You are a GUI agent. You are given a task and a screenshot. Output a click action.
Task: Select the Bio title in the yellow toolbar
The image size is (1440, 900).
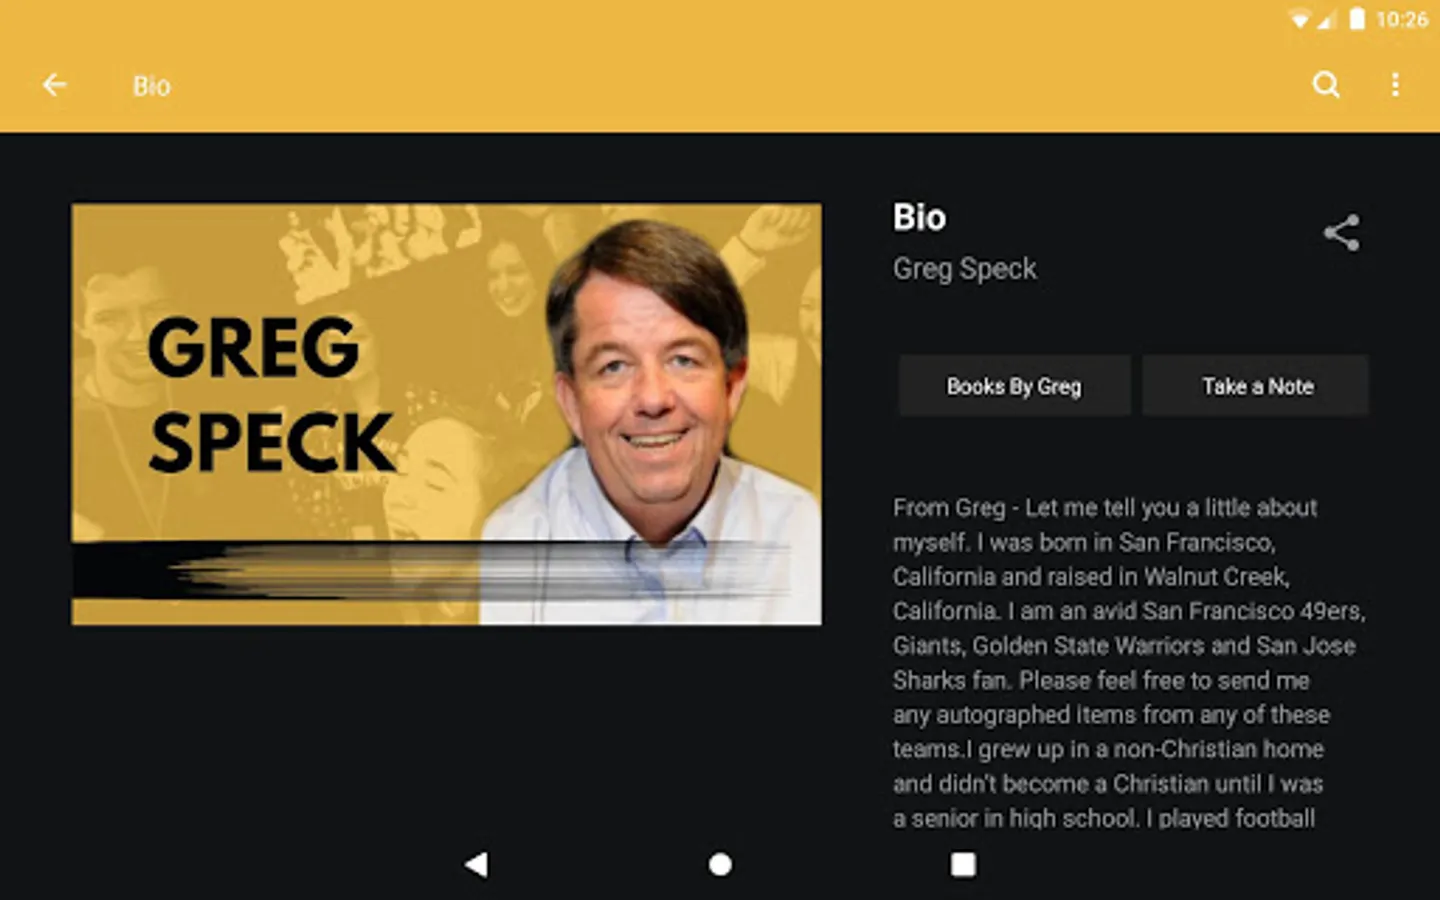click(x=152, y=86)
